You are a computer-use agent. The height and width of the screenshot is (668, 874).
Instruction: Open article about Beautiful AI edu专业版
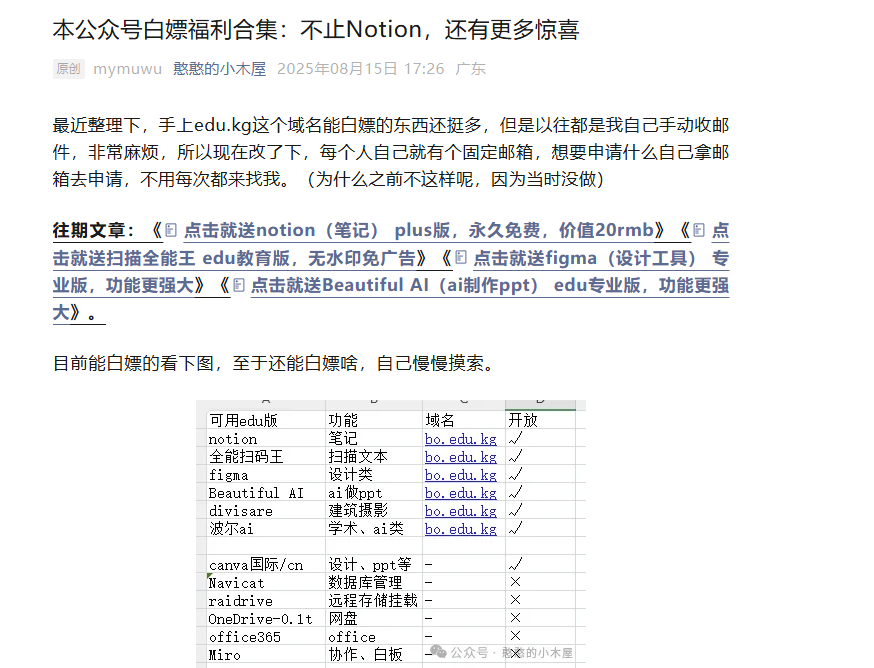(490, 285)
